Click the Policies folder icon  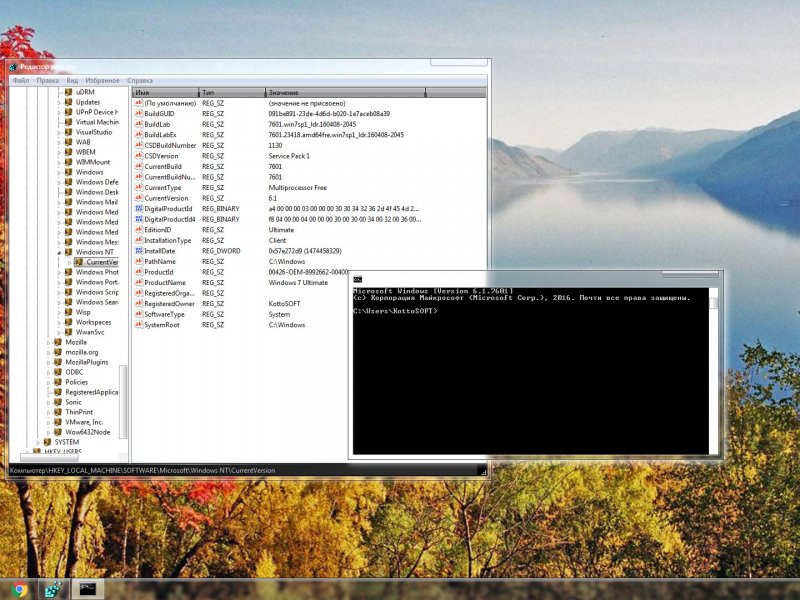point(58,382)
